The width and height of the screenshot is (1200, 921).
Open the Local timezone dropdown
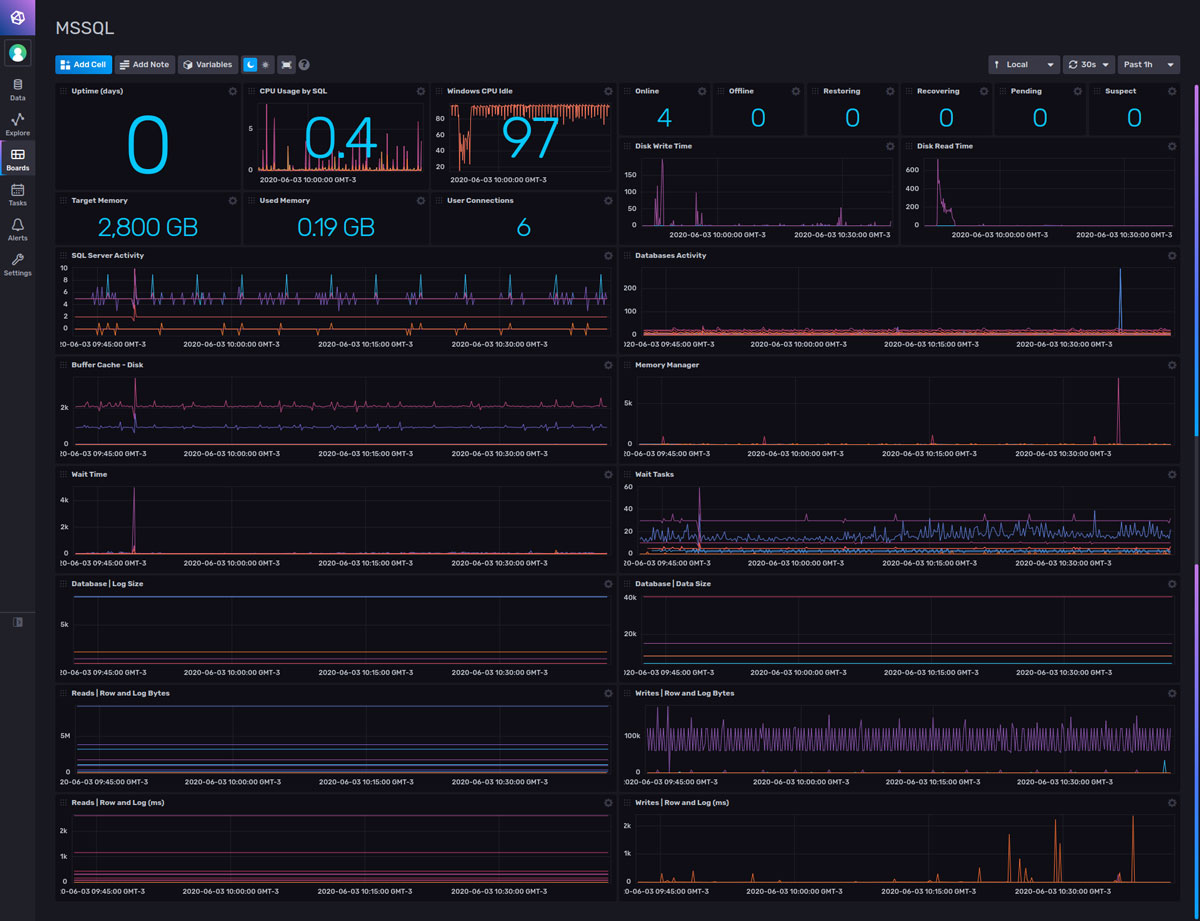[x=1024, y=65]
